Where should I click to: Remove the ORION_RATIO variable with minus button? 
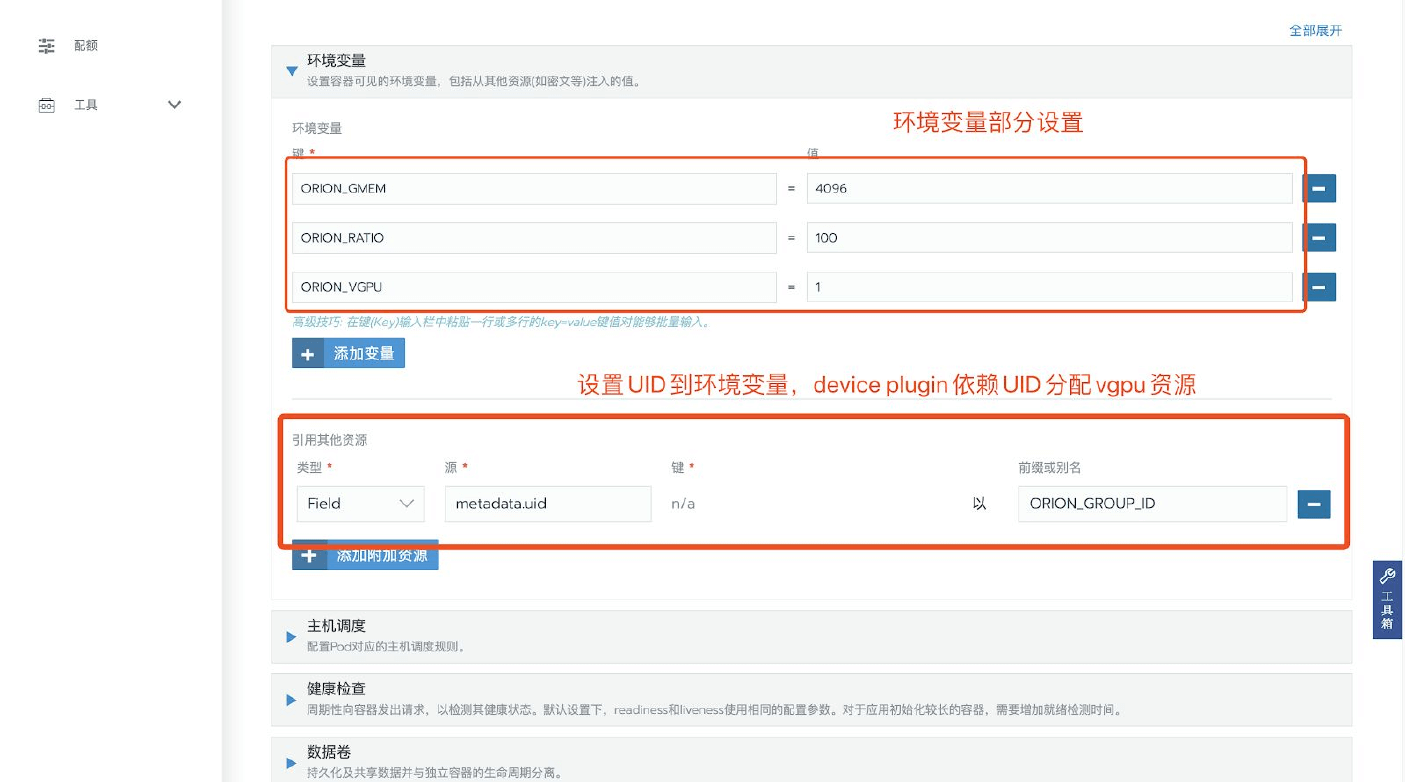coord(1318,237)
